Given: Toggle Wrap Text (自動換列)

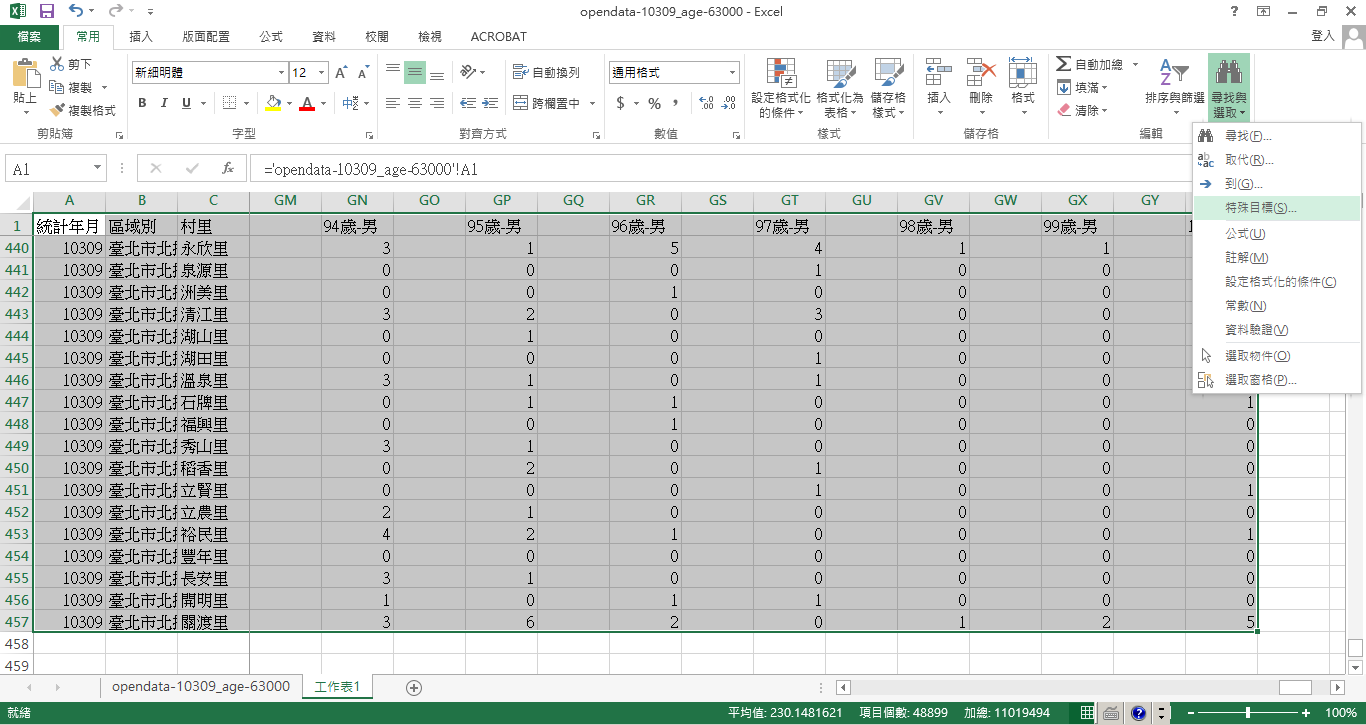Looking at the screenshot, I should point(546,73).
